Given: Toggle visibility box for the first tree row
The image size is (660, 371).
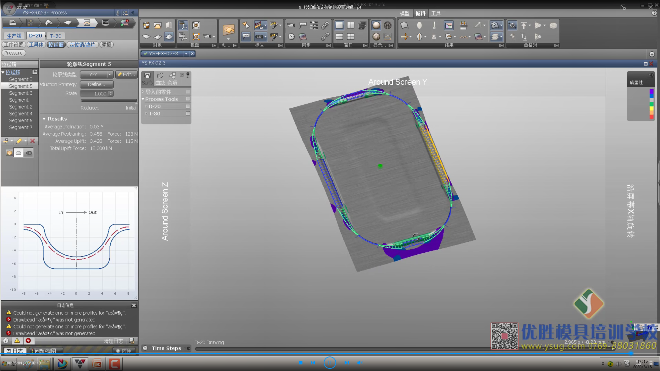Looking at the screenshot, I should [188, 92].
